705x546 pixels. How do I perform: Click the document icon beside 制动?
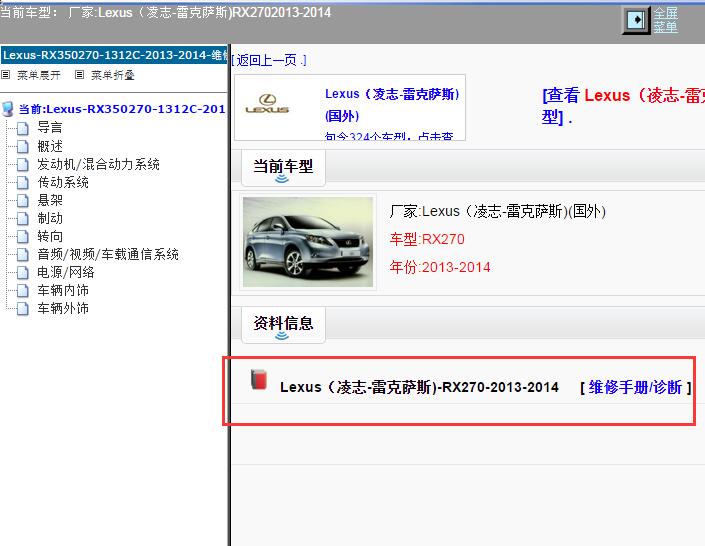22,218
